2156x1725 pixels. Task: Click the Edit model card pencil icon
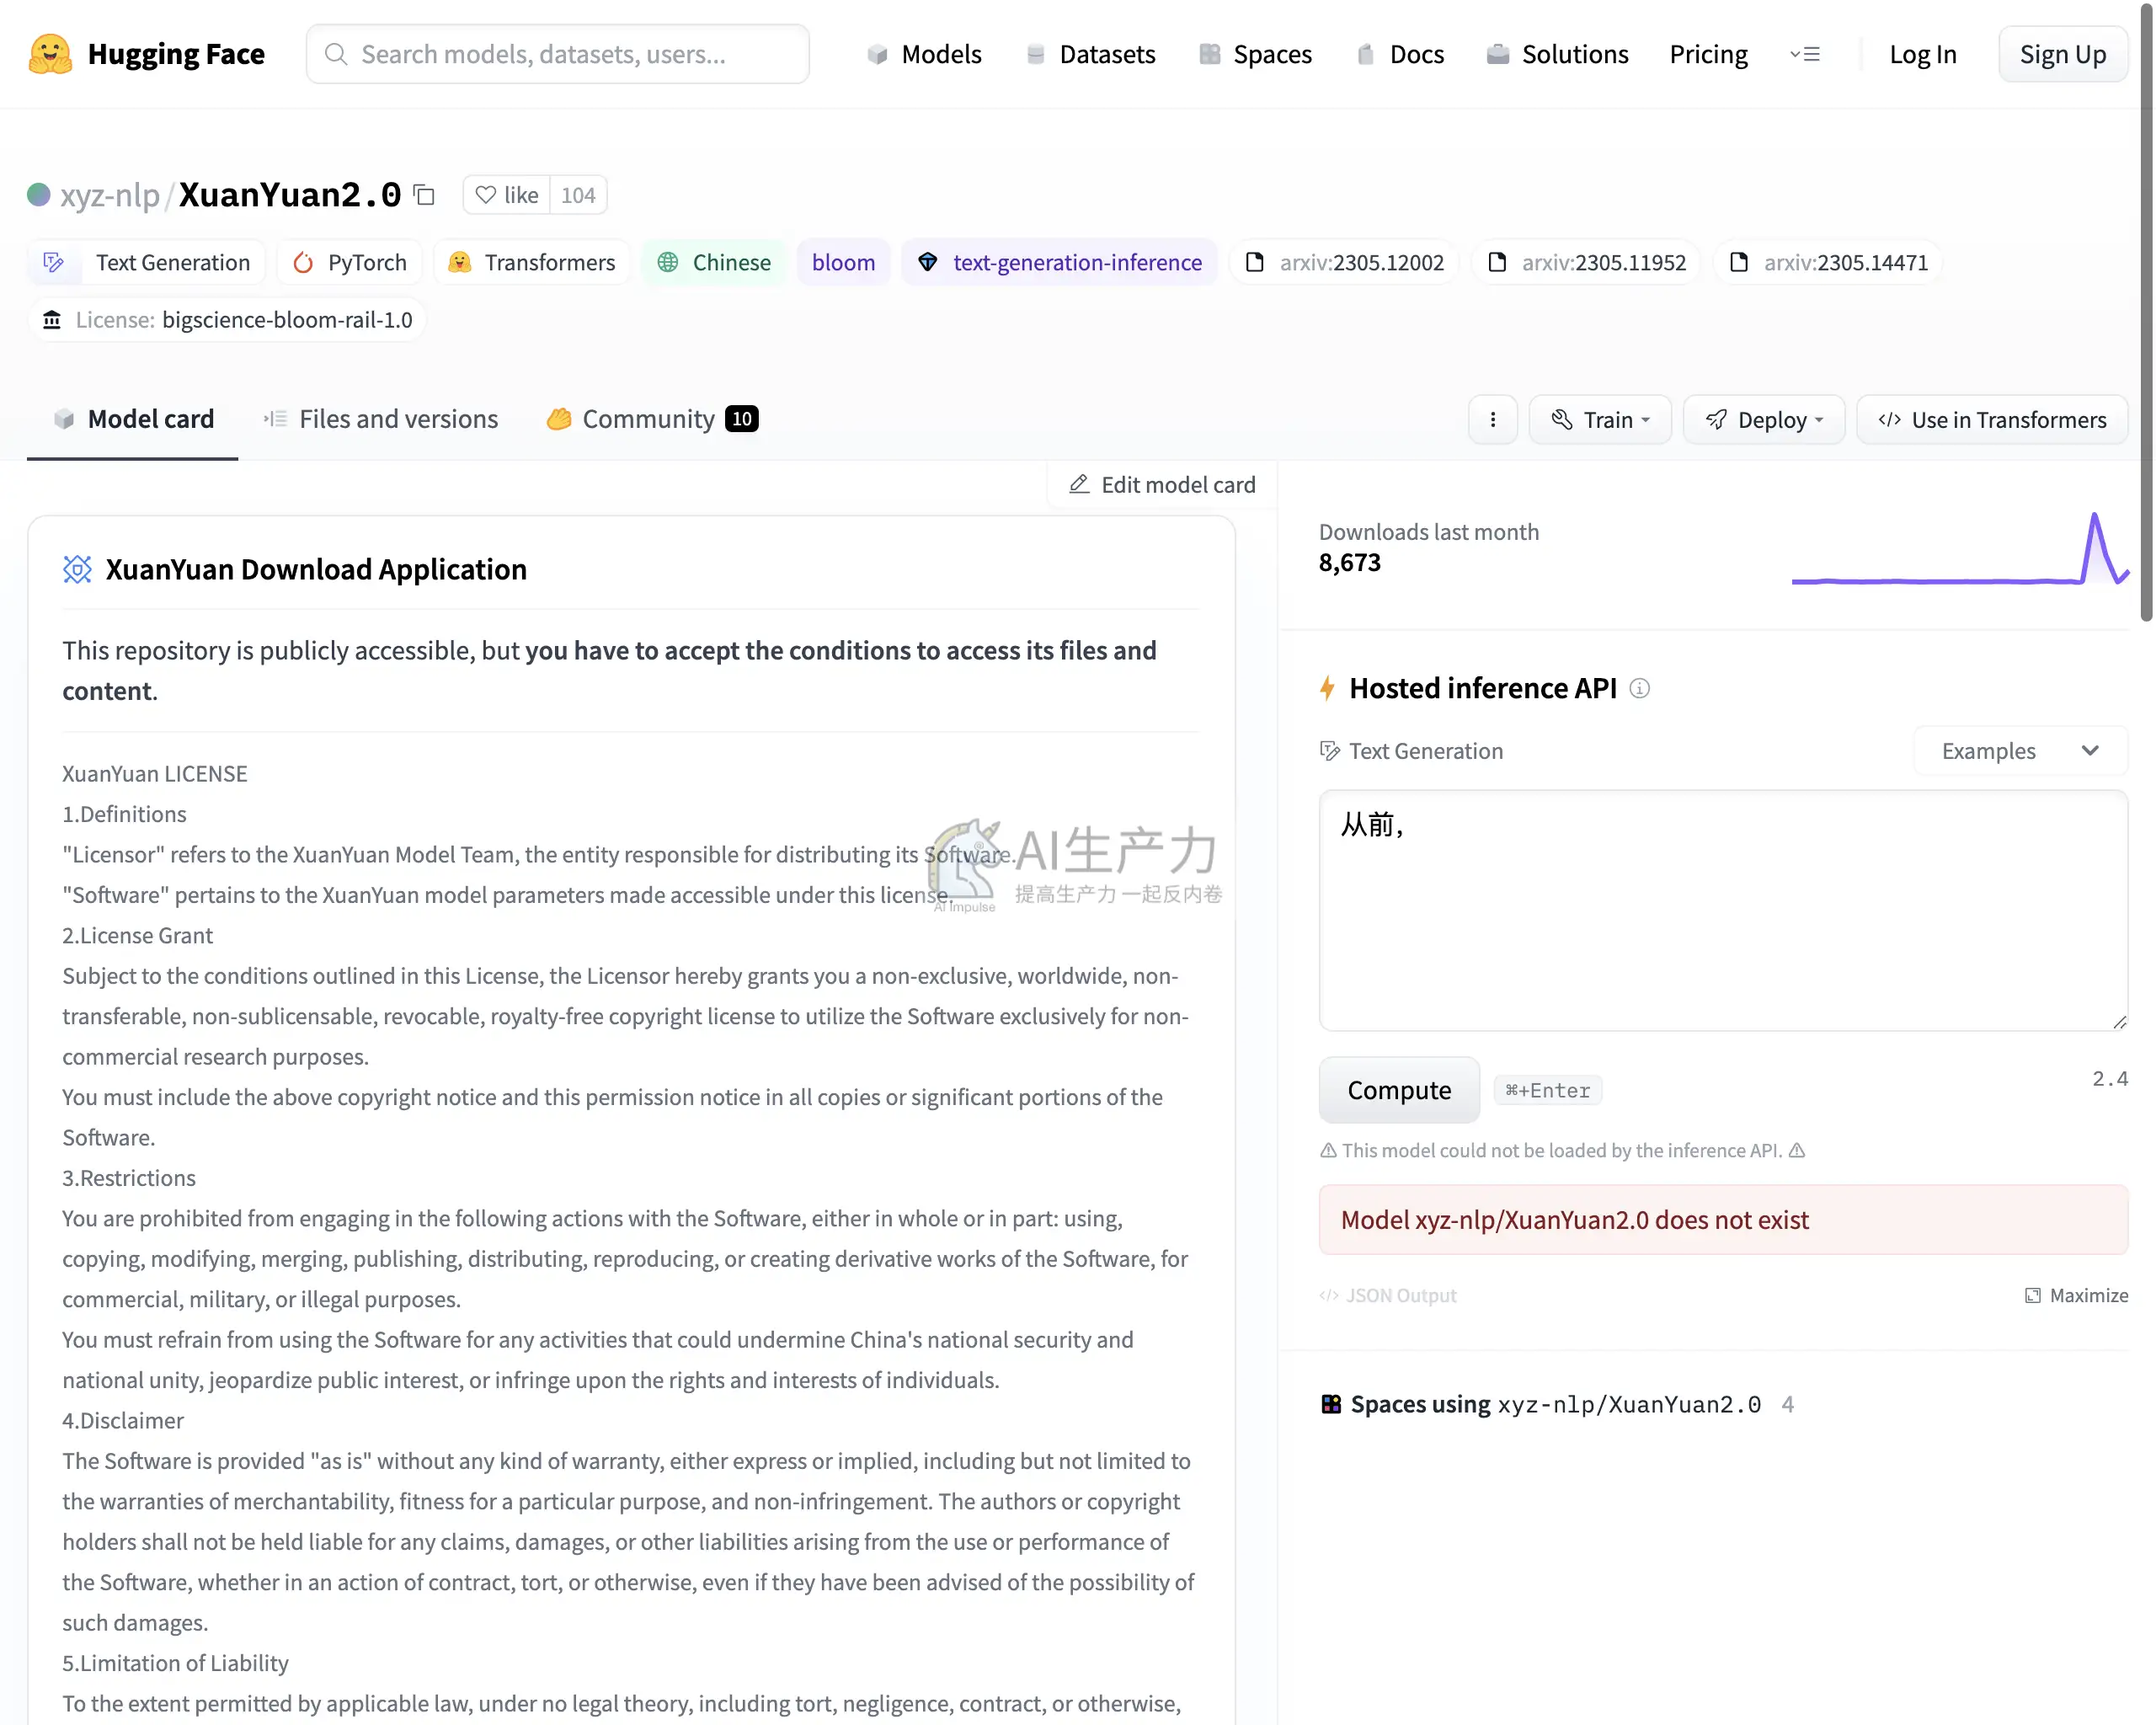tap(1079, 485)
